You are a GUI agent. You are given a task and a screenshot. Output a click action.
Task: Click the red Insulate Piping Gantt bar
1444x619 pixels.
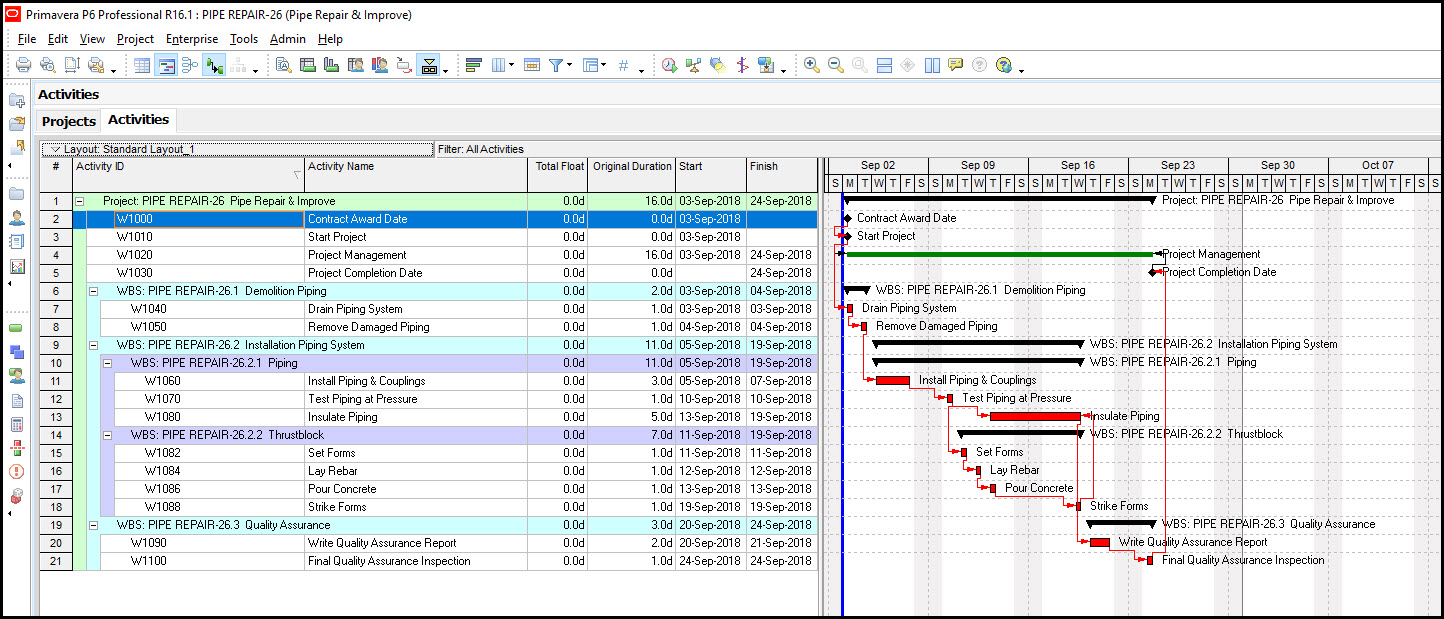[1034, 416]
